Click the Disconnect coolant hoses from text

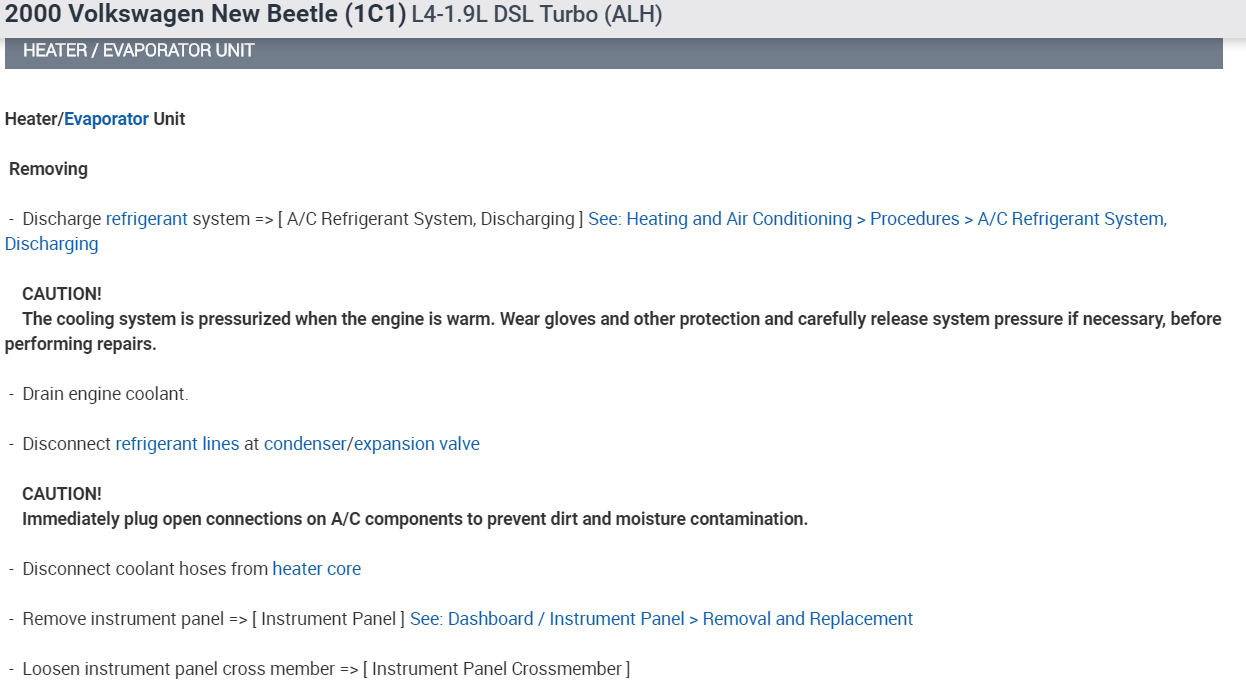145,569
